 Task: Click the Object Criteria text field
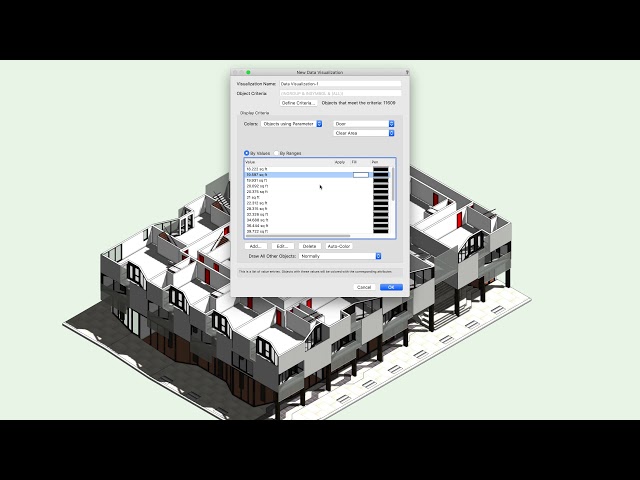click(340, 93)
